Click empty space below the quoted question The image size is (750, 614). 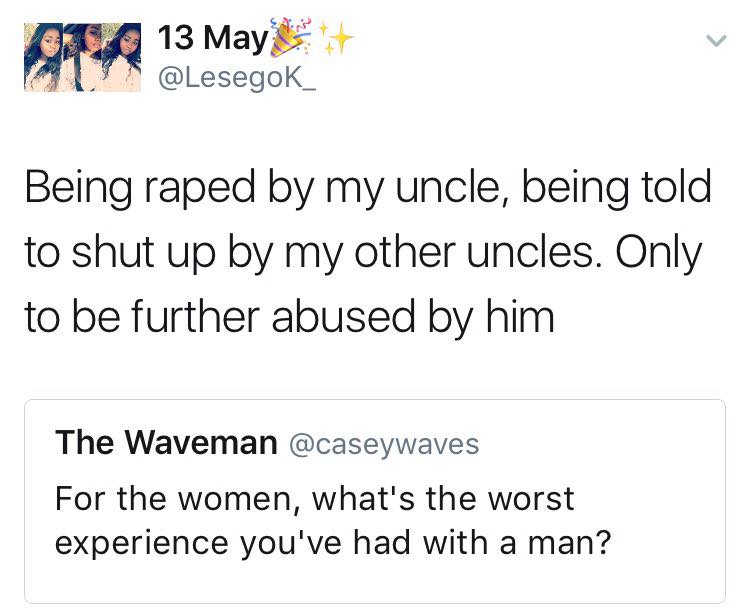(375, 582)
